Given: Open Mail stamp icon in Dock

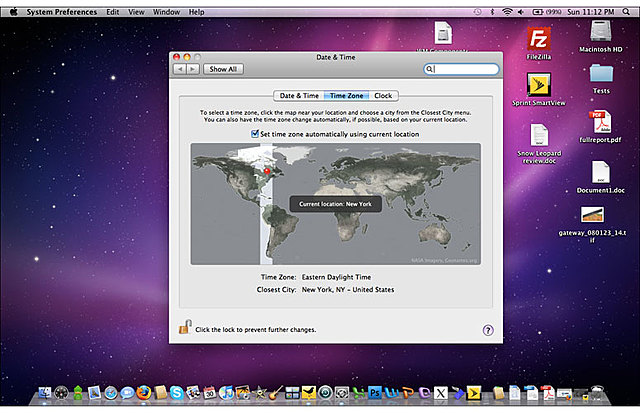Looking at the screenshot, I should (x=94, y=393).
